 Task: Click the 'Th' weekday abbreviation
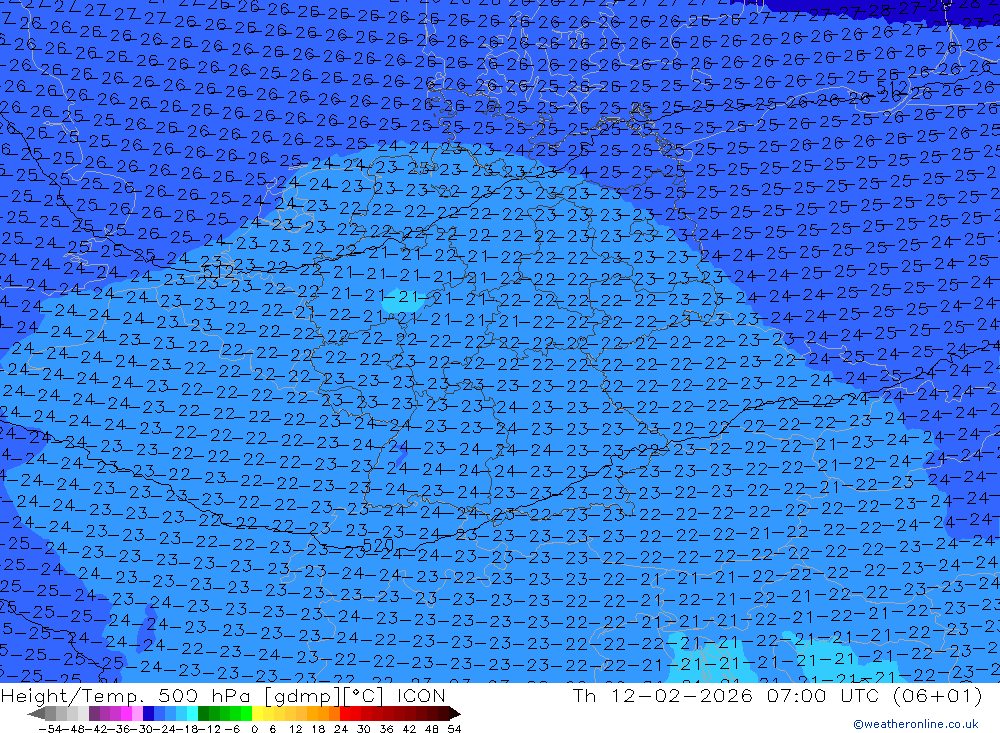584,695
